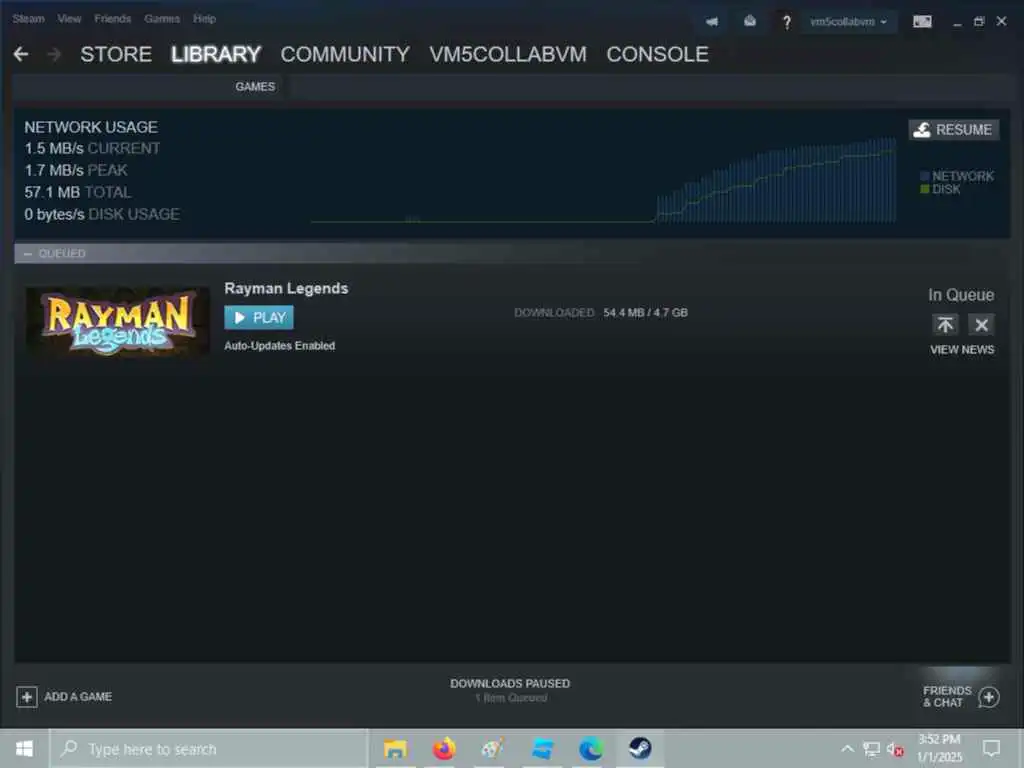Viewport: 1024px width, 768px height.
Task: Select the Games submenu item
Action: pyautogui.click(x=255, y=87)
